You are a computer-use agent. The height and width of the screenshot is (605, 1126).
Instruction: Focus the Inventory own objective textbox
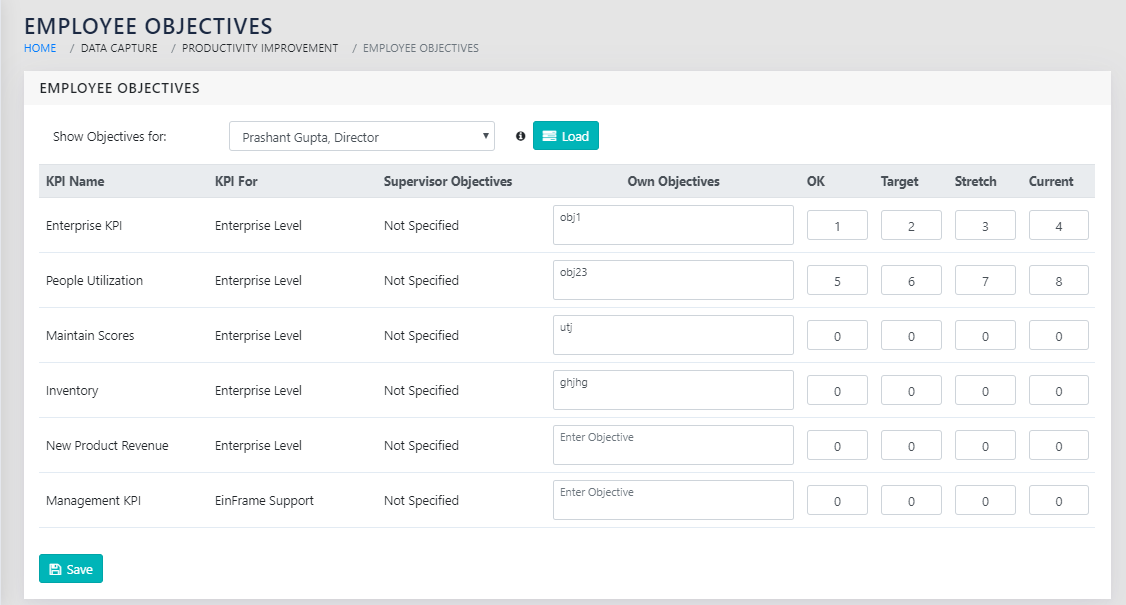673,390
